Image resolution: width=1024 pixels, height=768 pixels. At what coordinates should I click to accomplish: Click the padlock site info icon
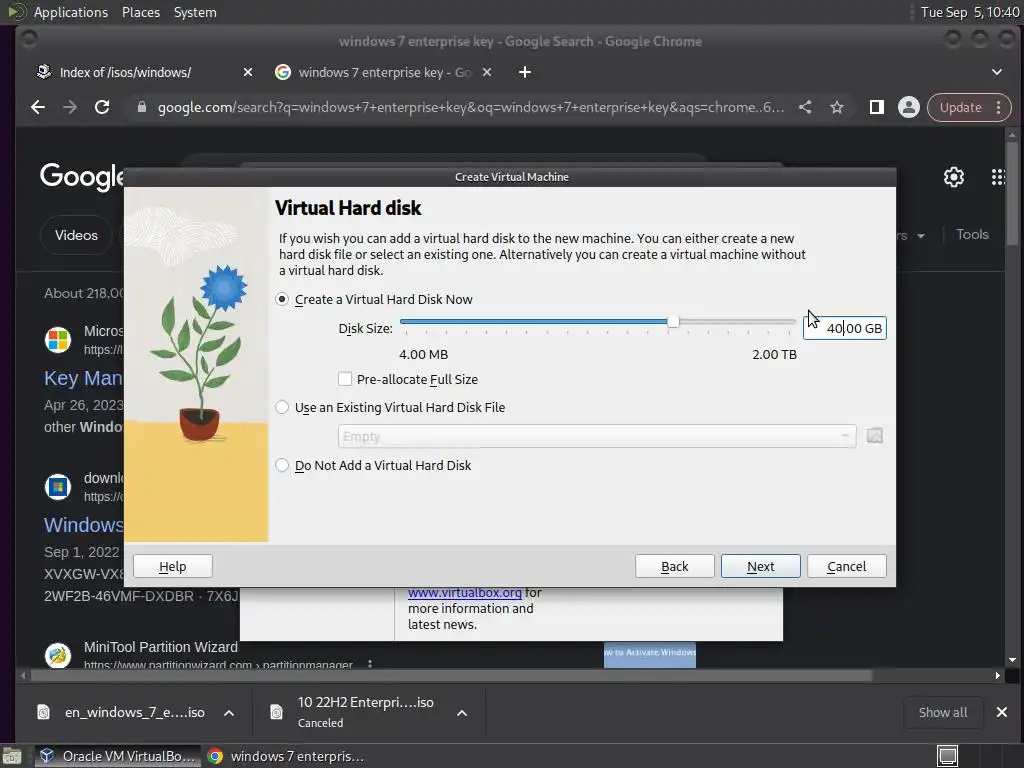click(x=142, y=107)
